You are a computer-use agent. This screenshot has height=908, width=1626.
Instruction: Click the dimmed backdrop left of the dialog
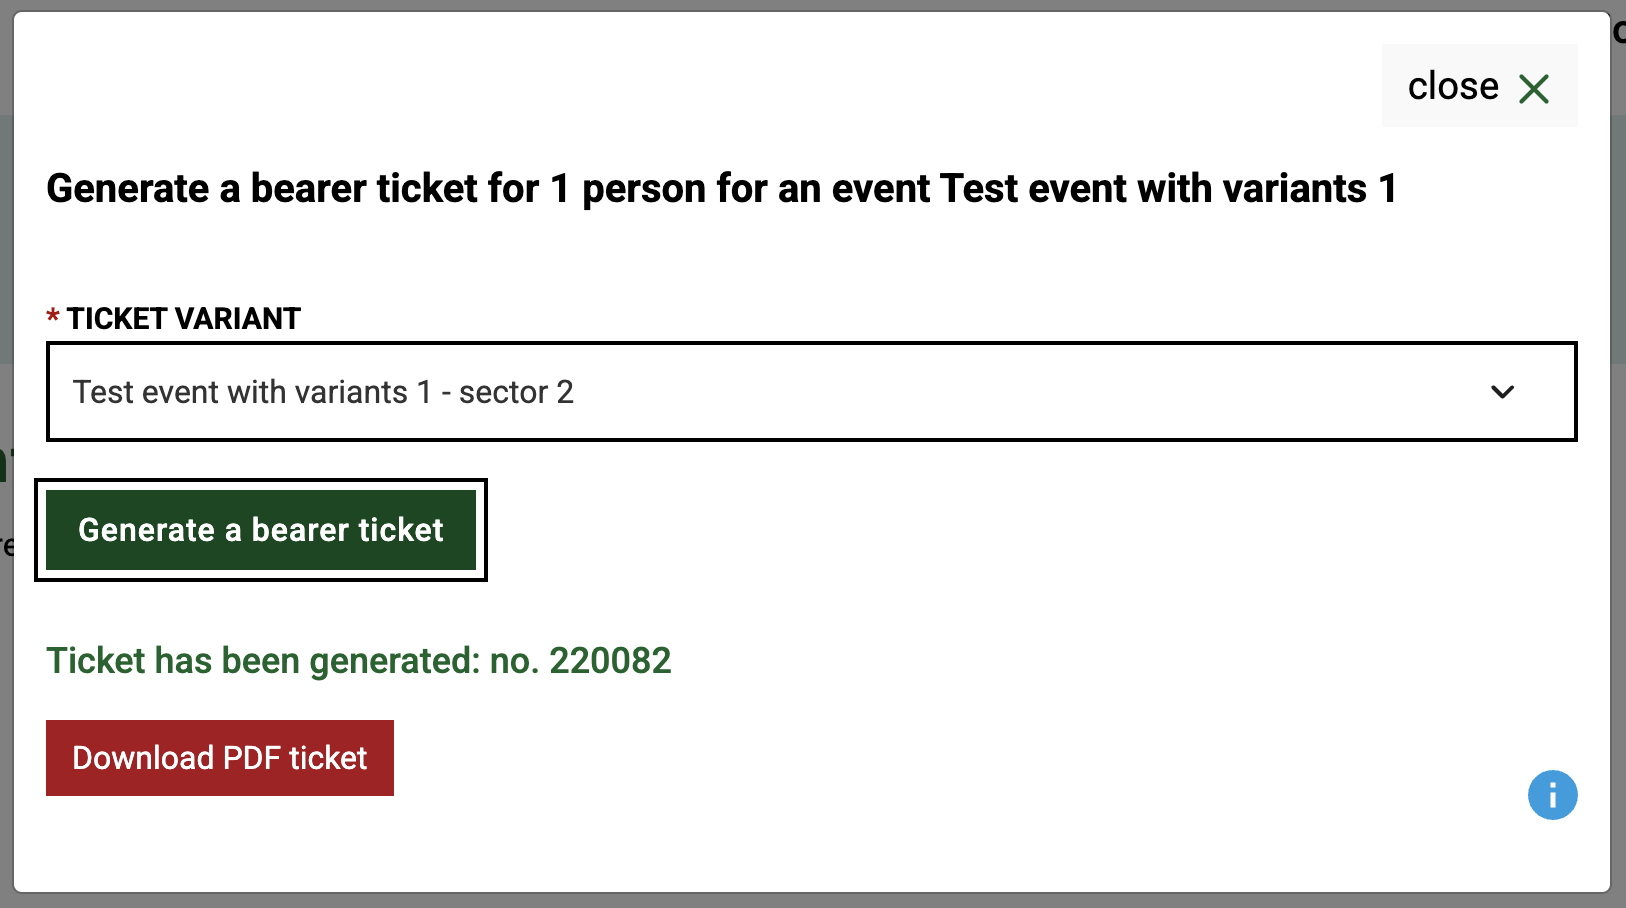click(5, 700)
